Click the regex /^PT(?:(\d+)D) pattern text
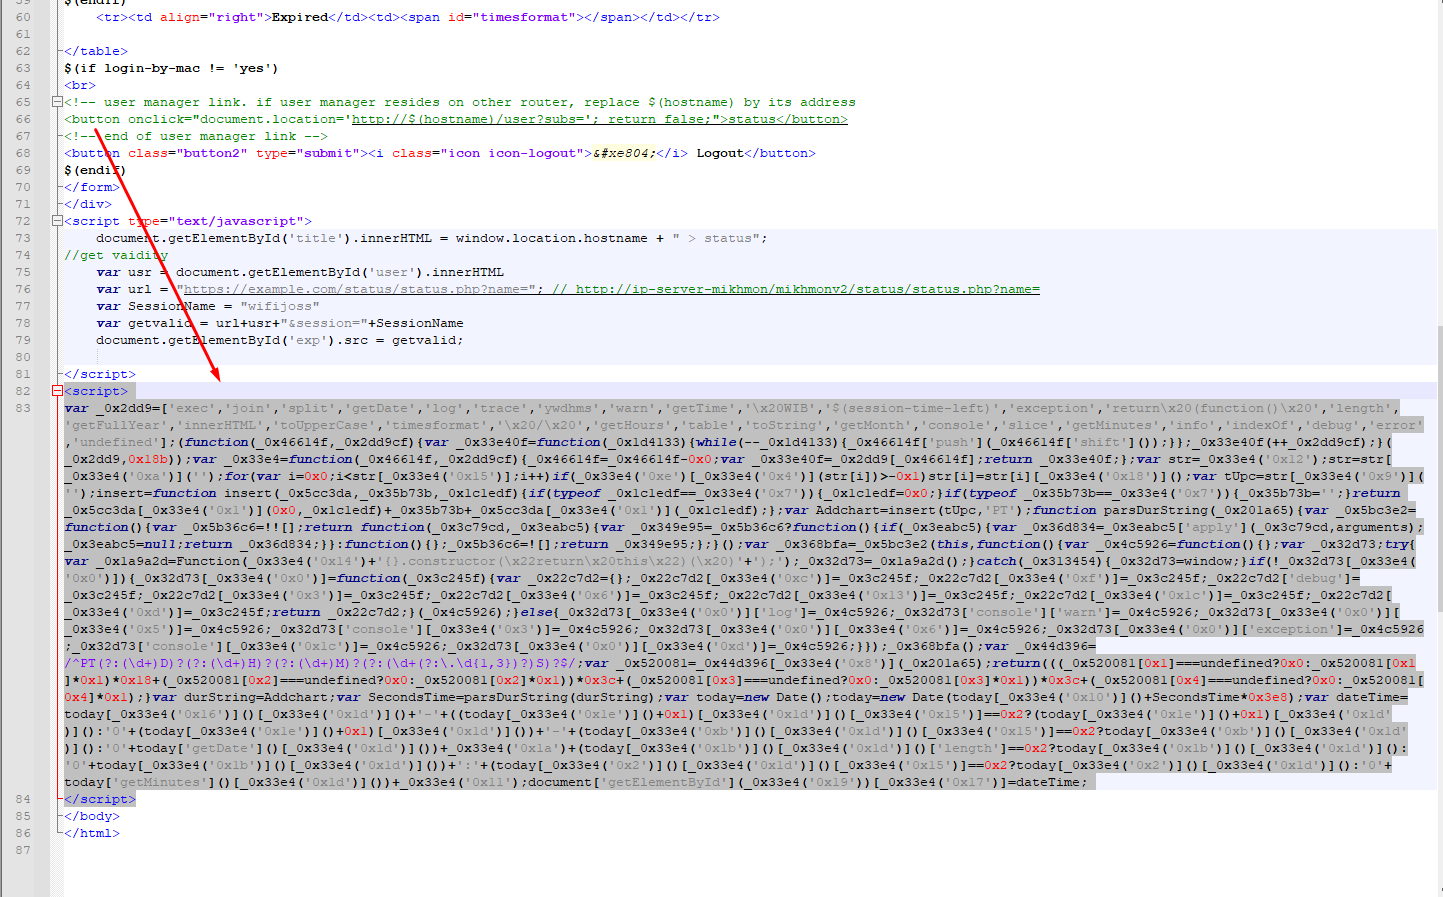 (x=136, y=663)
